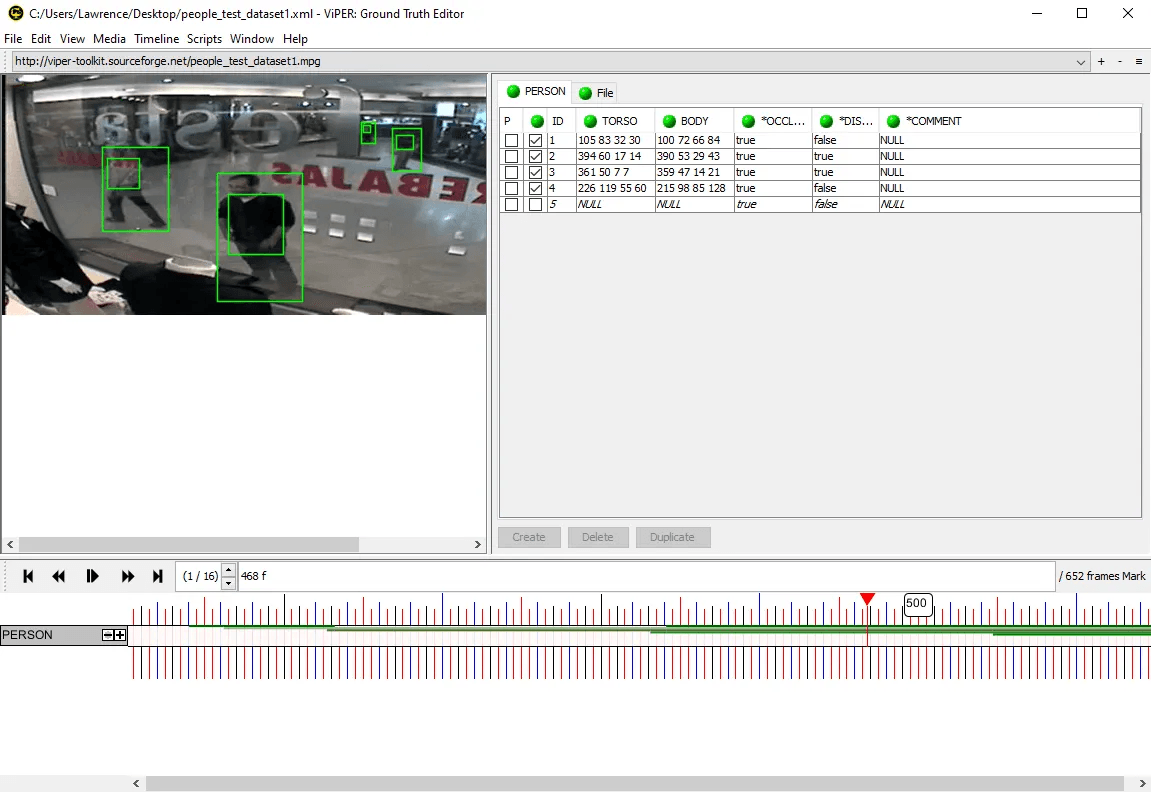Increment the frame step spinner up arrow

[229, 570]
